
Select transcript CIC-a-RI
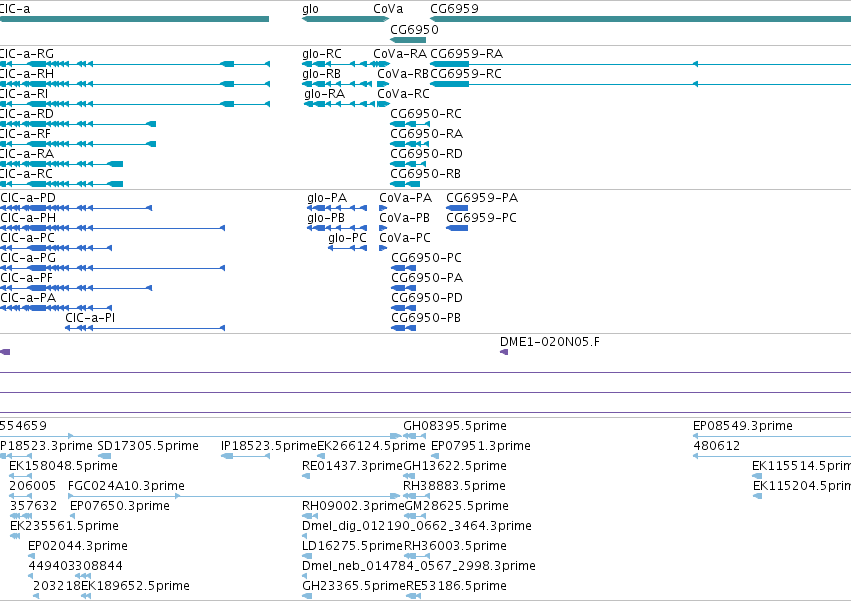click(135, 104)
